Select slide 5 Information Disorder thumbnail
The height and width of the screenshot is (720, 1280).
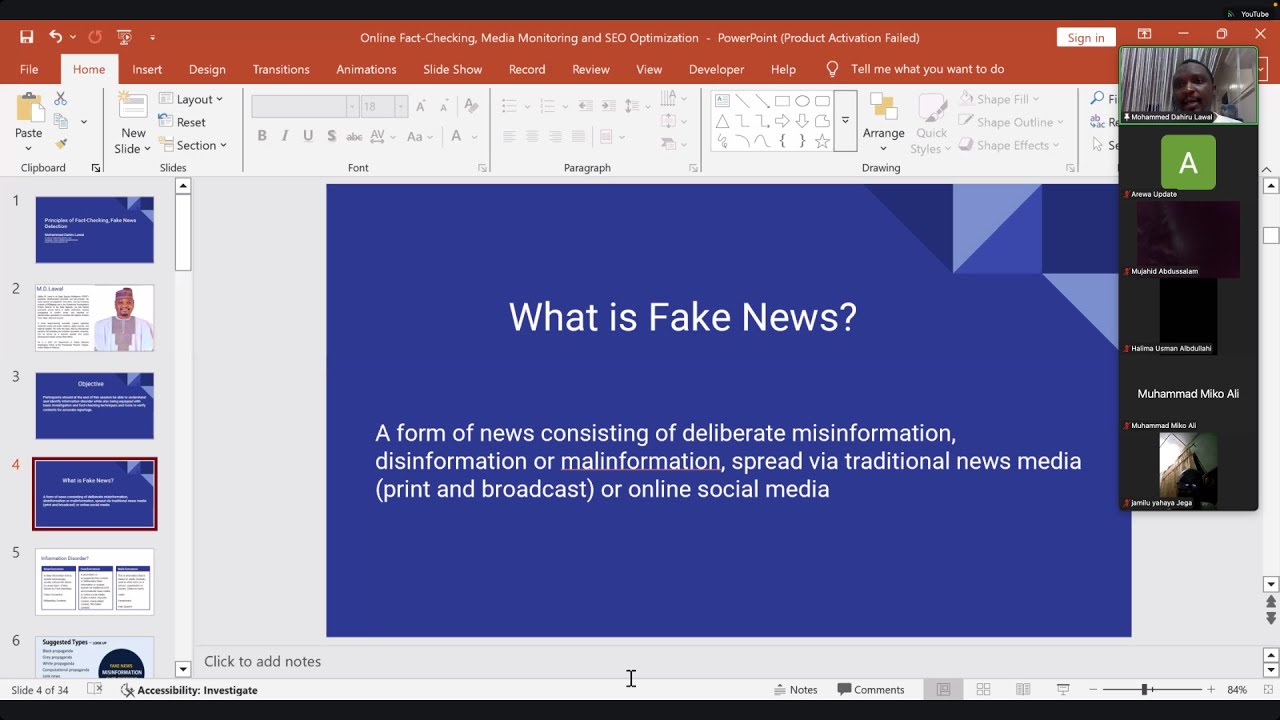(x=95, y=581)
